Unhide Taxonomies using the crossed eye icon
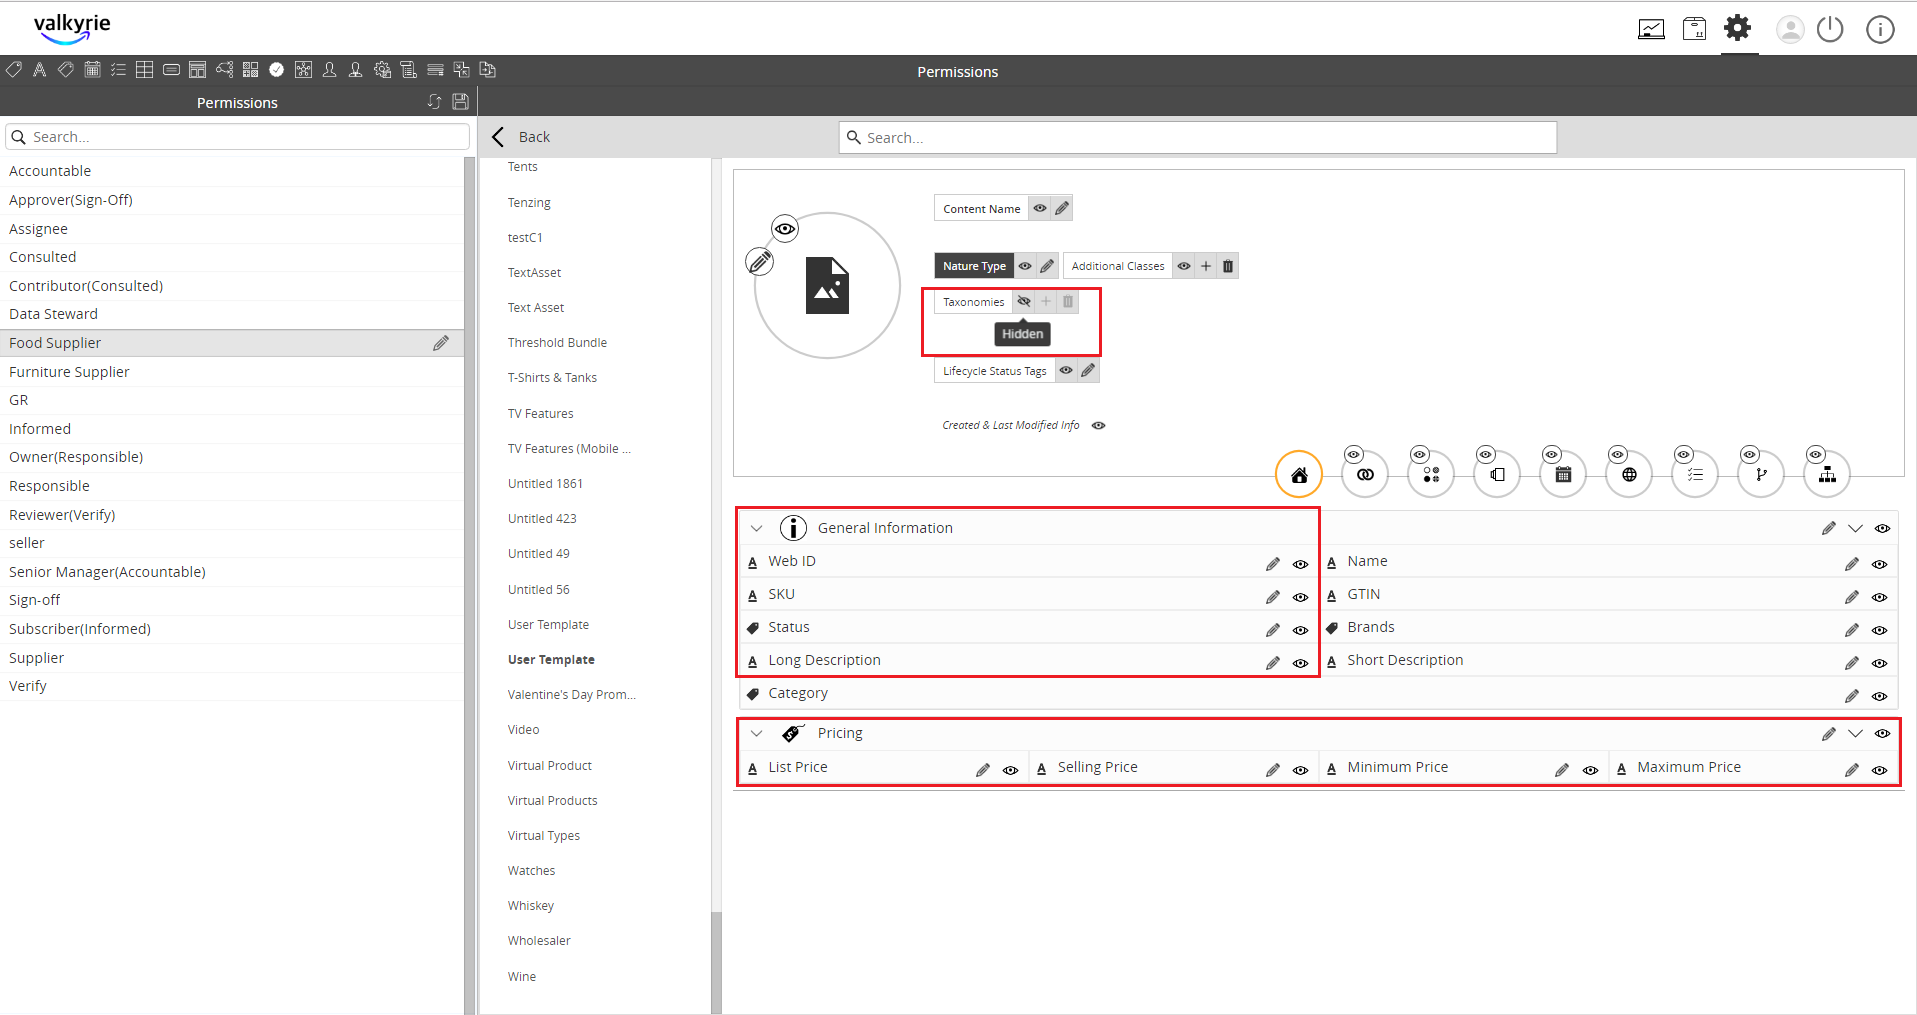 pyautogui.click(x=1024, y=301)
